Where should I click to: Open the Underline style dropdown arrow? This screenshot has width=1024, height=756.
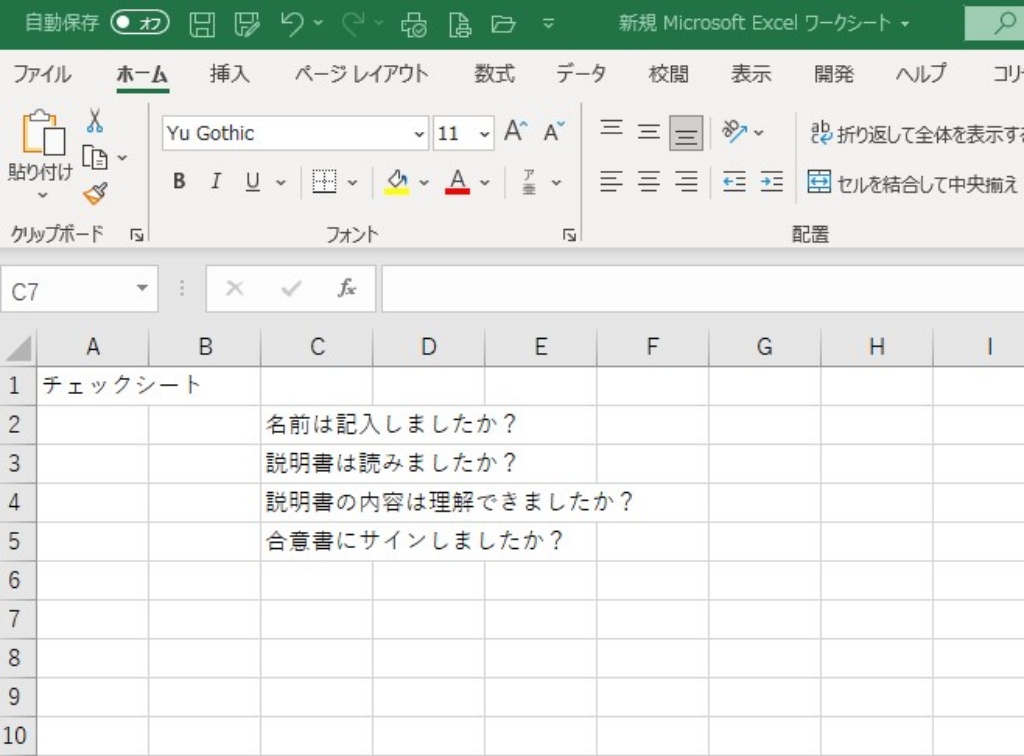(x=281, y=182)
